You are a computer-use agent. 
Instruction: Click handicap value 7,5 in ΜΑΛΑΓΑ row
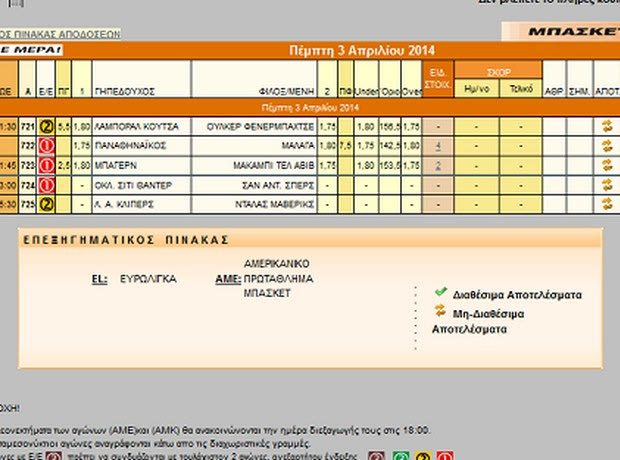coord(346,146)
